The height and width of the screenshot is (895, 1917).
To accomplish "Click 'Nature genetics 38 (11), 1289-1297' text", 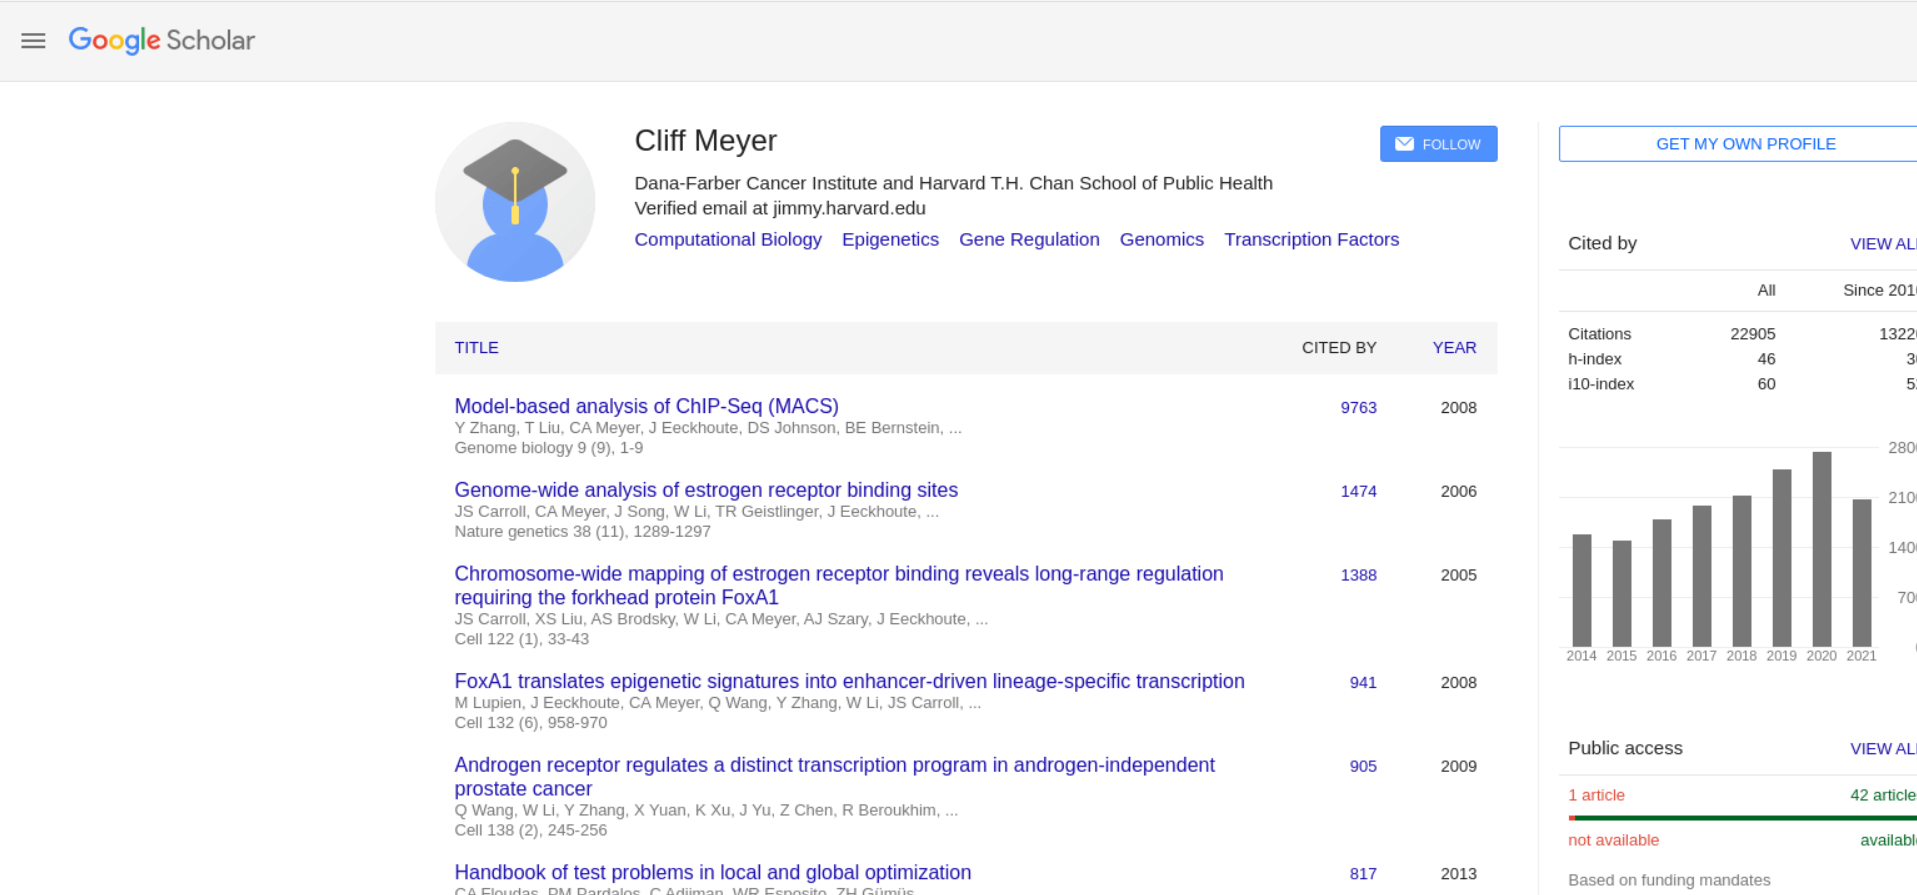I will coord(582,532).
